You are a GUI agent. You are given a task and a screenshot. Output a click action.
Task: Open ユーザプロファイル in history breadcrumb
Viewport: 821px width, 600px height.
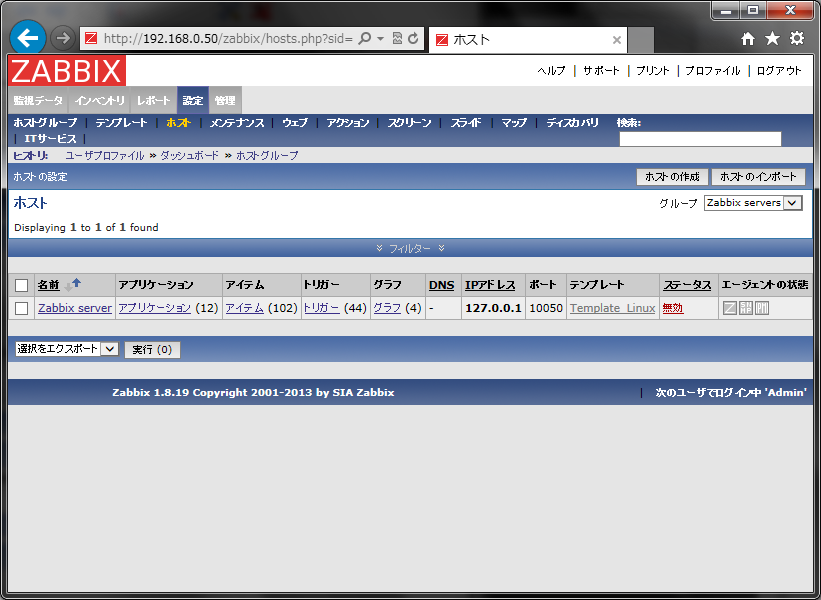click(x=105, y=155)
